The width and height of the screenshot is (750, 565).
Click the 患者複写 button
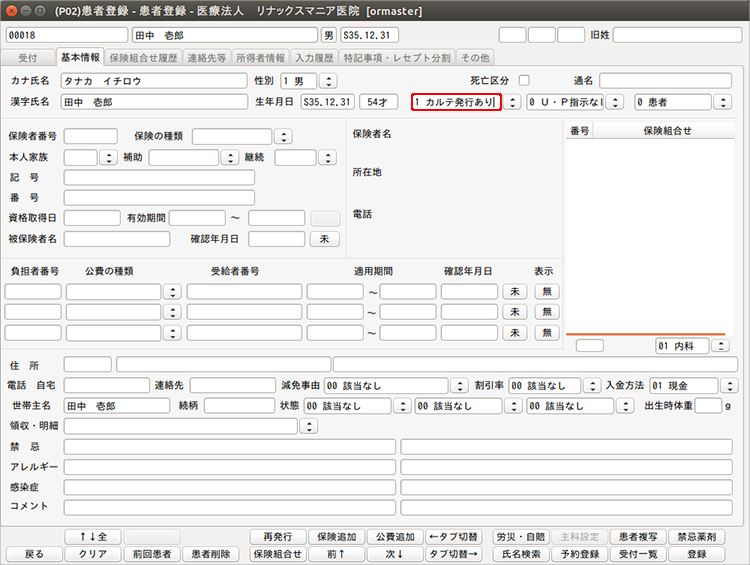[x=638, y=537]
